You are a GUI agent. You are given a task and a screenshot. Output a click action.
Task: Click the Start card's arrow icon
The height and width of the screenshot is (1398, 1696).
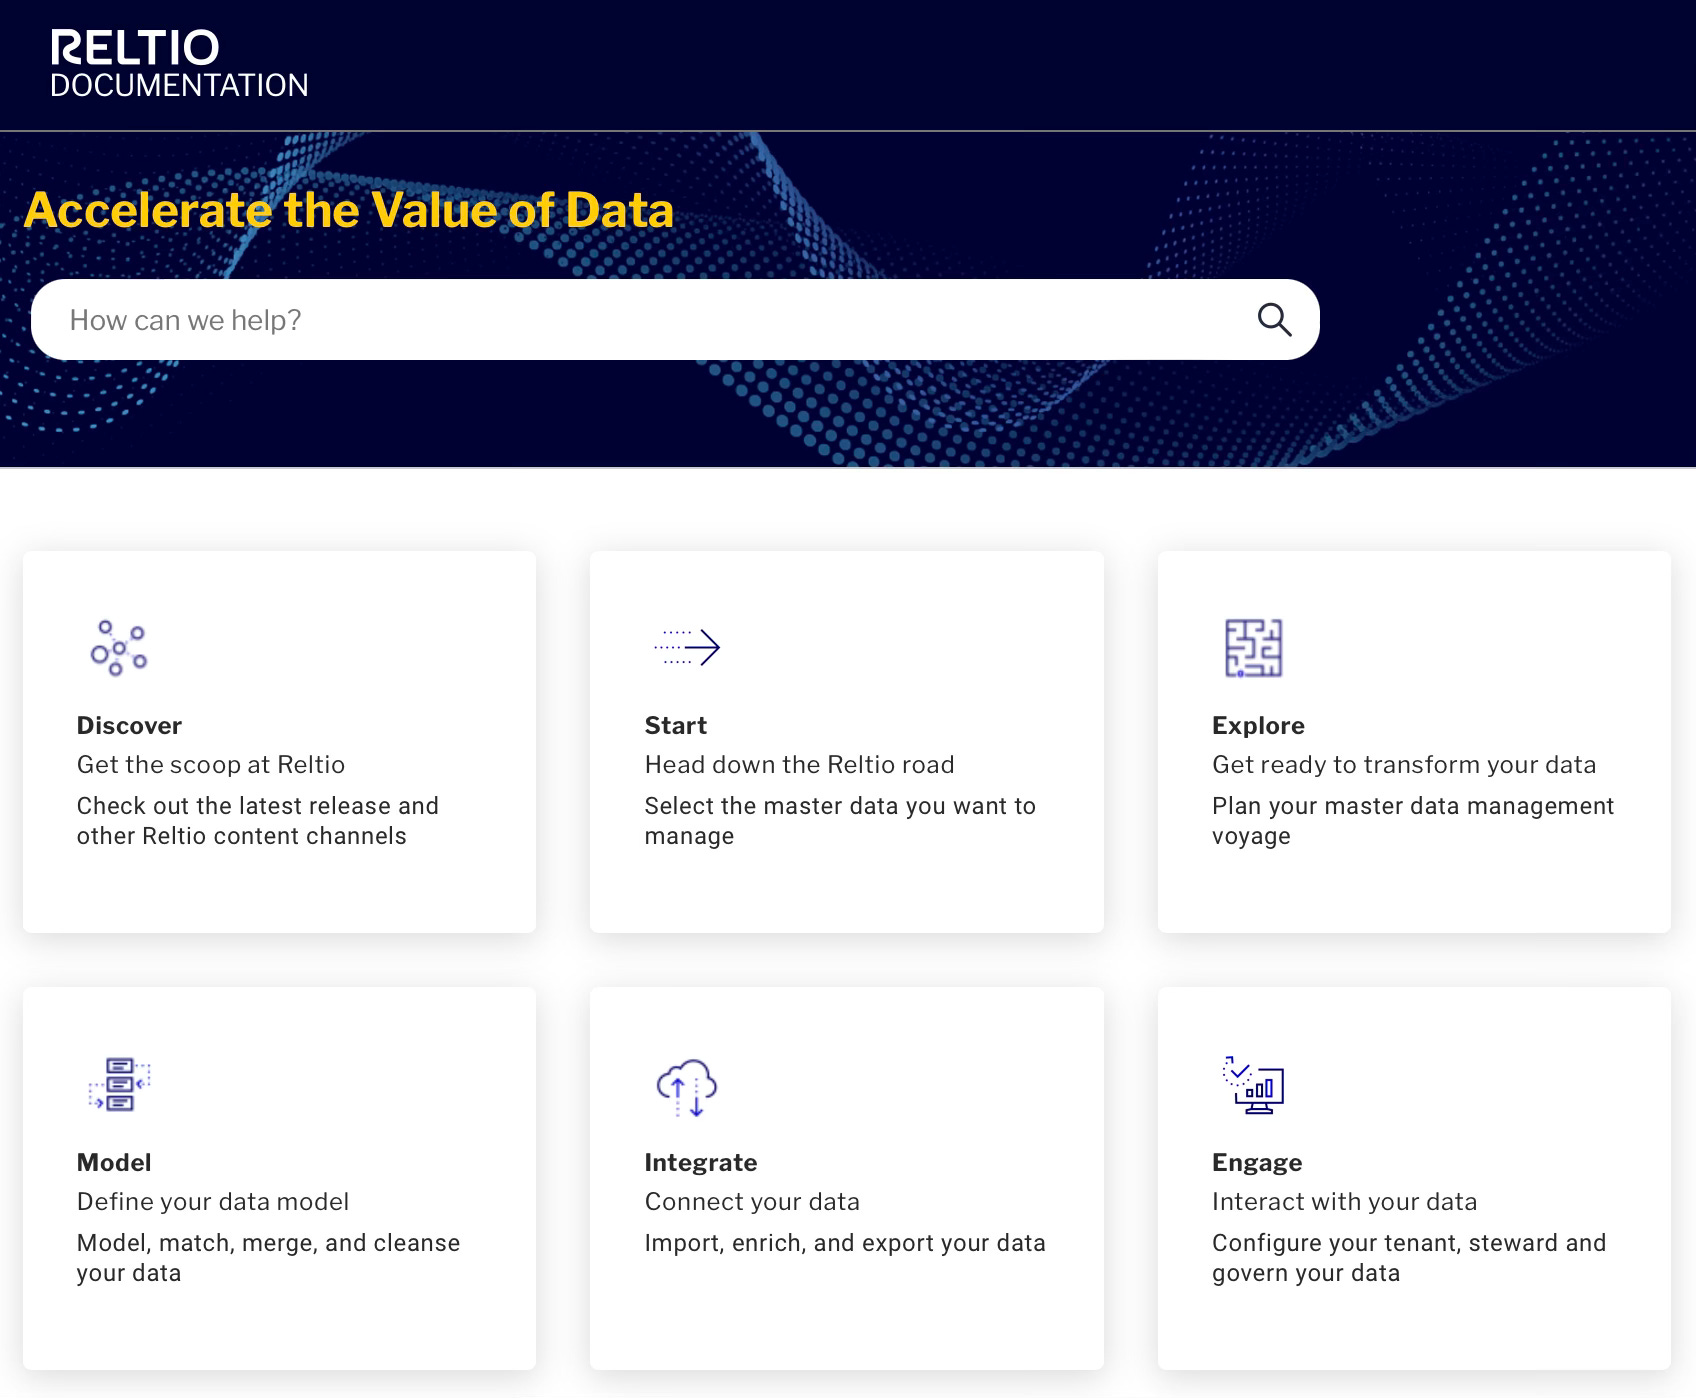pyautogui.click(x=687, y=647)
